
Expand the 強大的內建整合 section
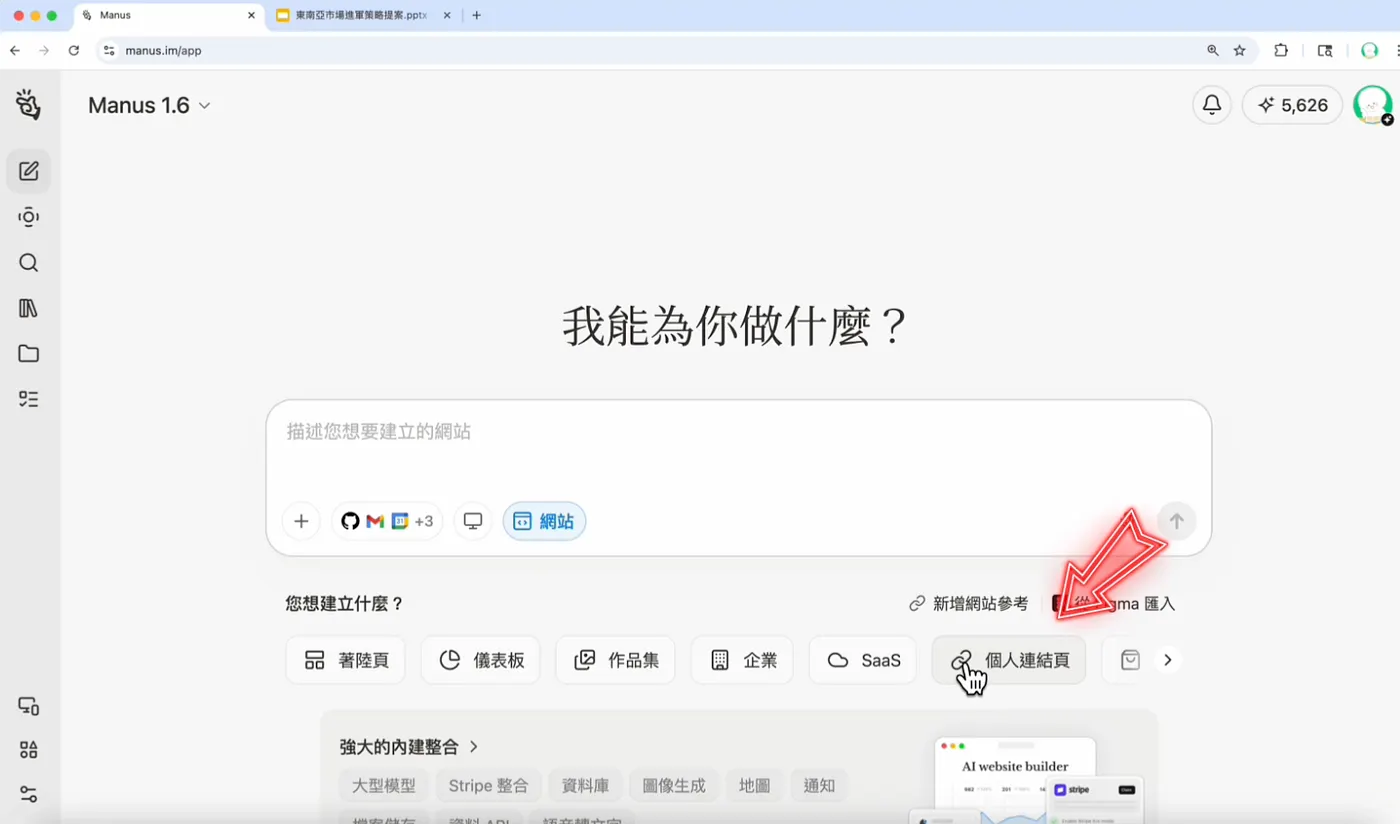(409, 747)
